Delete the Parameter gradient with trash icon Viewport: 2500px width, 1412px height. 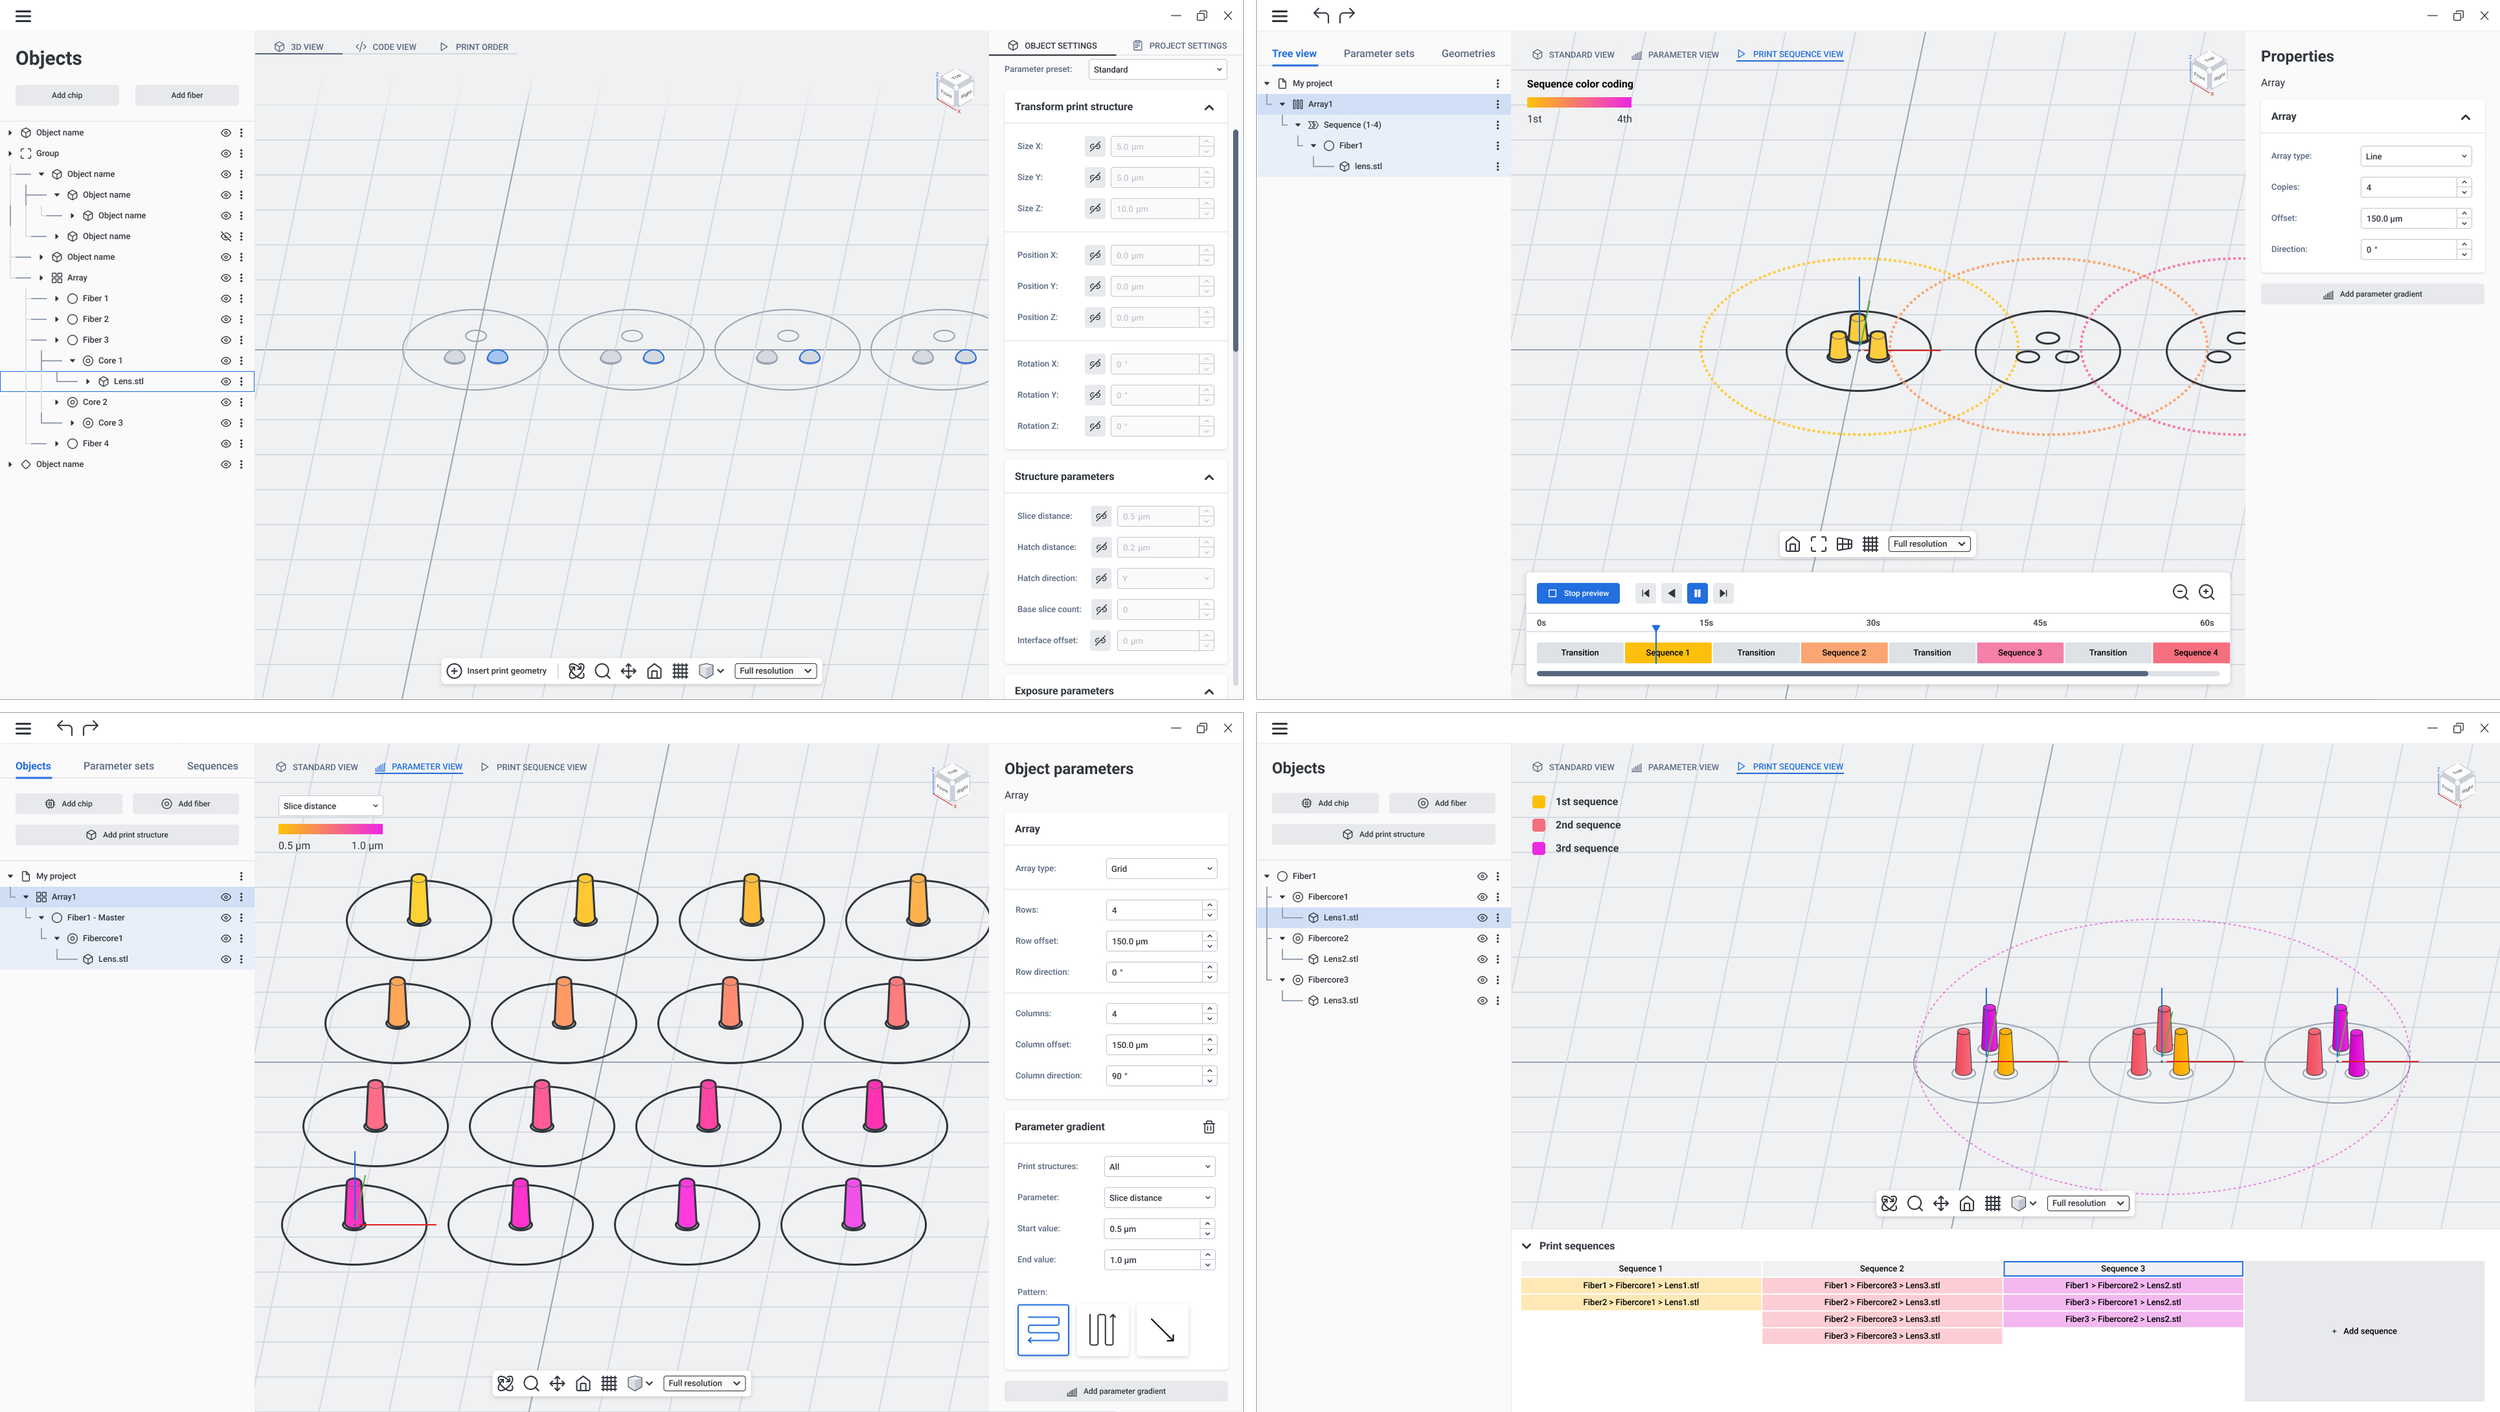point(1208,1127)
